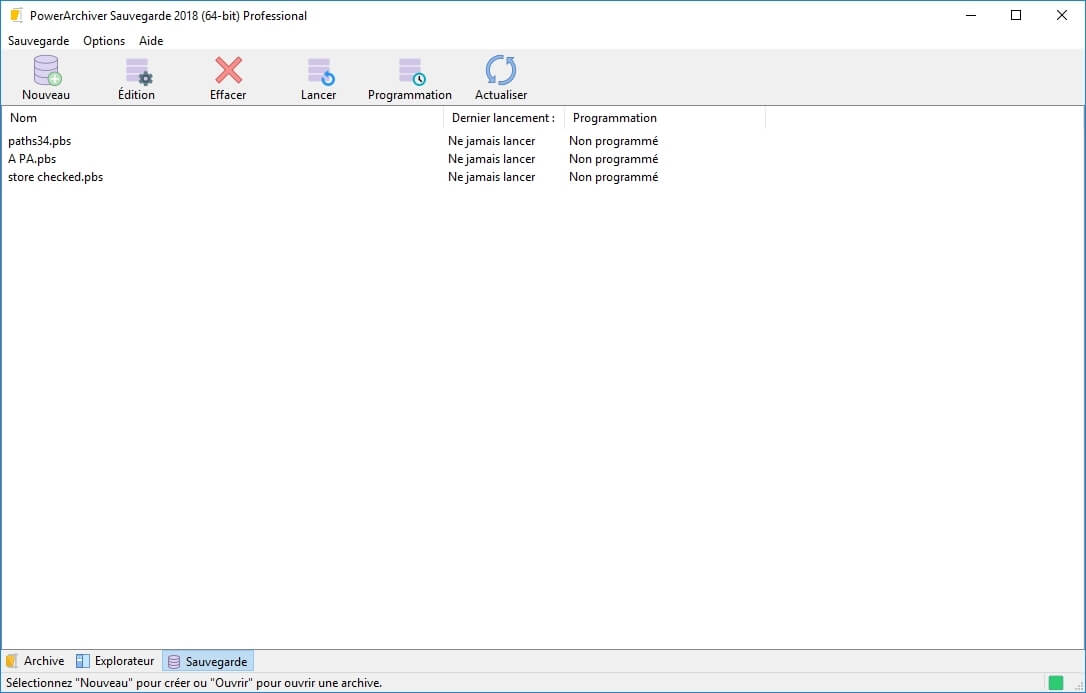
Task: Click the Programmation column header
Action: 614,118
